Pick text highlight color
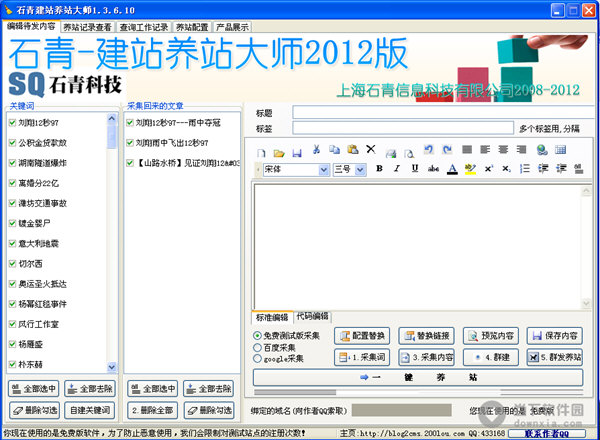This screenshot has height=440, width=600. pos(470,169)
